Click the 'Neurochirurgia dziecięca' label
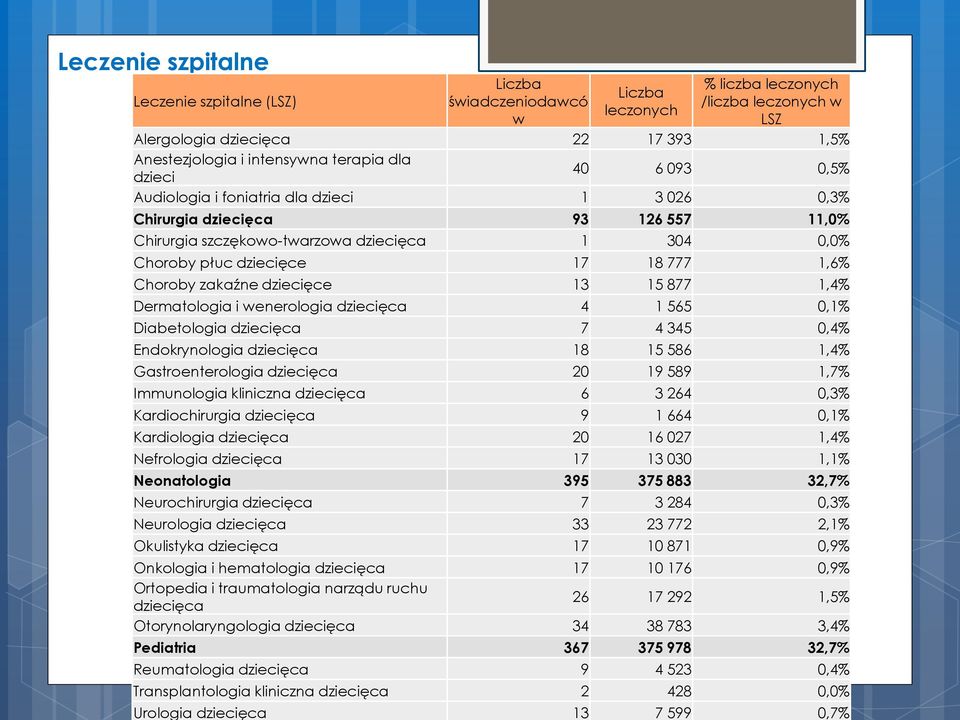This screenshot has width=960, height=720. [x=223, y=503]
